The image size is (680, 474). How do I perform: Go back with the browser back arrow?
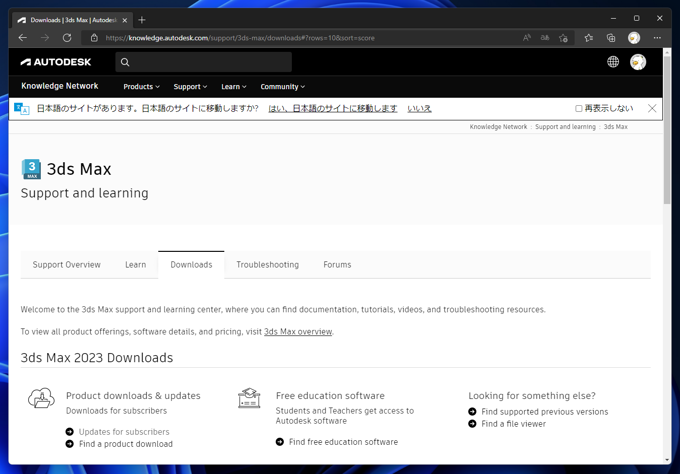tap(23, 38)
